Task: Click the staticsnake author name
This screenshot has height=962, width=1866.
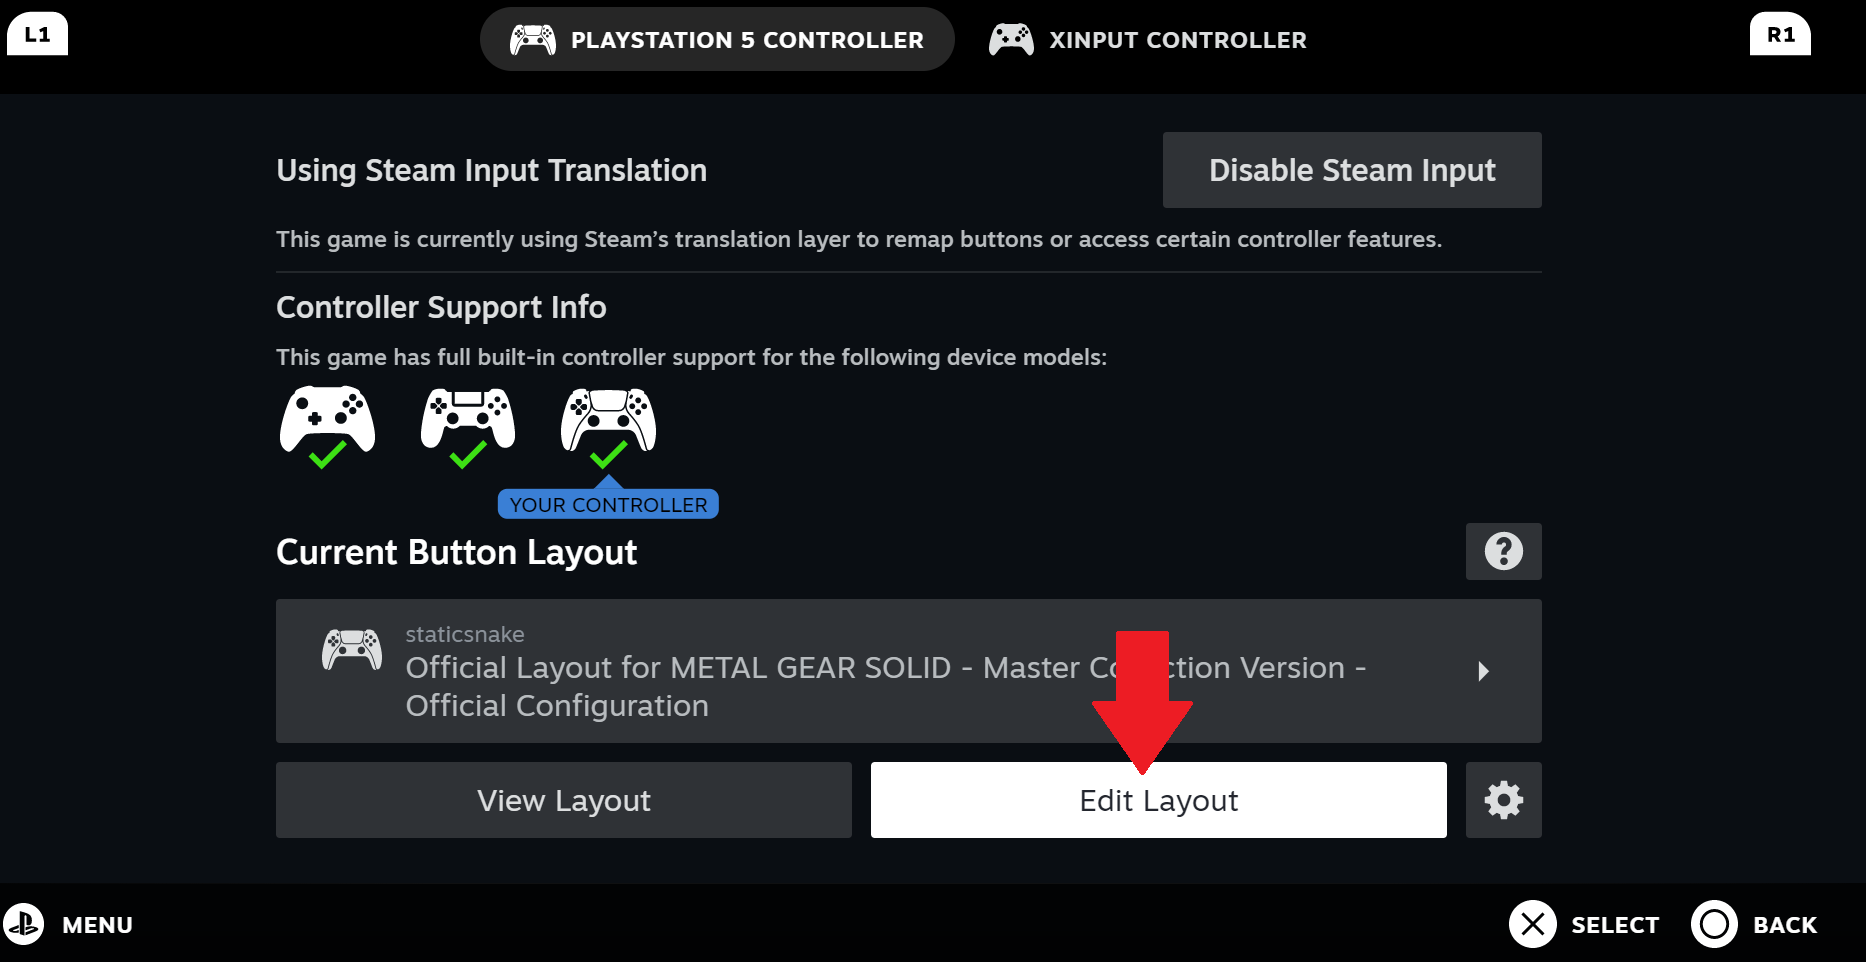Action: [465, 634]
